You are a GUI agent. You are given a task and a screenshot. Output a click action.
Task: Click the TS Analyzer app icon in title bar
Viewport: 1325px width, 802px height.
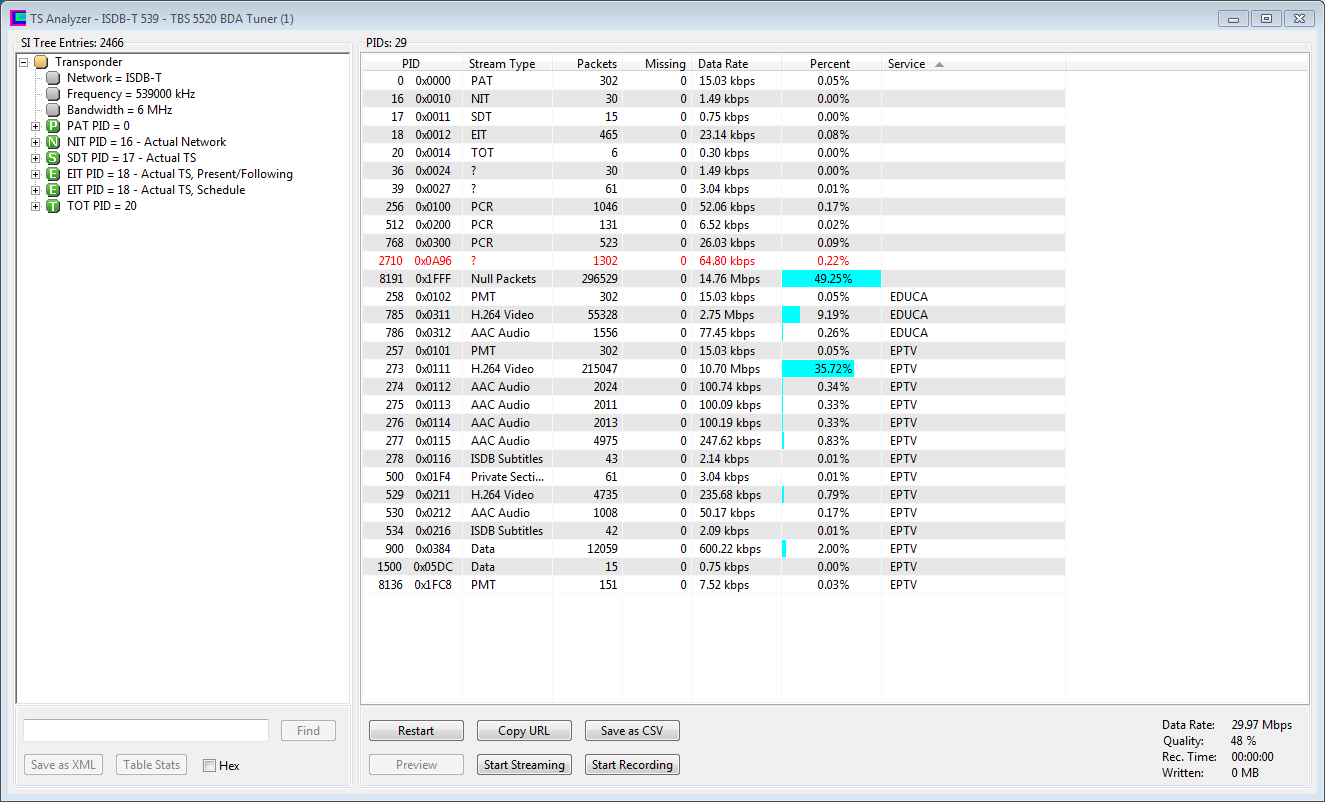click(18, 18)
